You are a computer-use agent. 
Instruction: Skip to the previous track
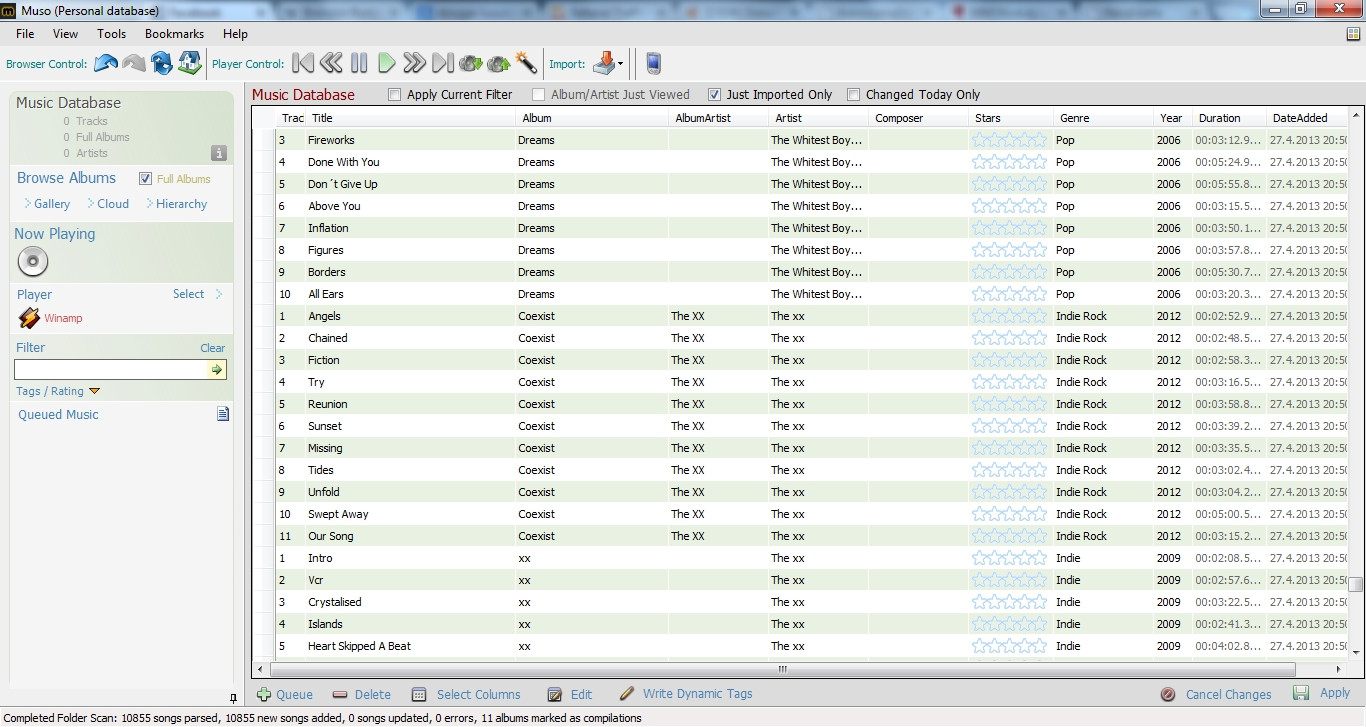click(x=303, y=64)
